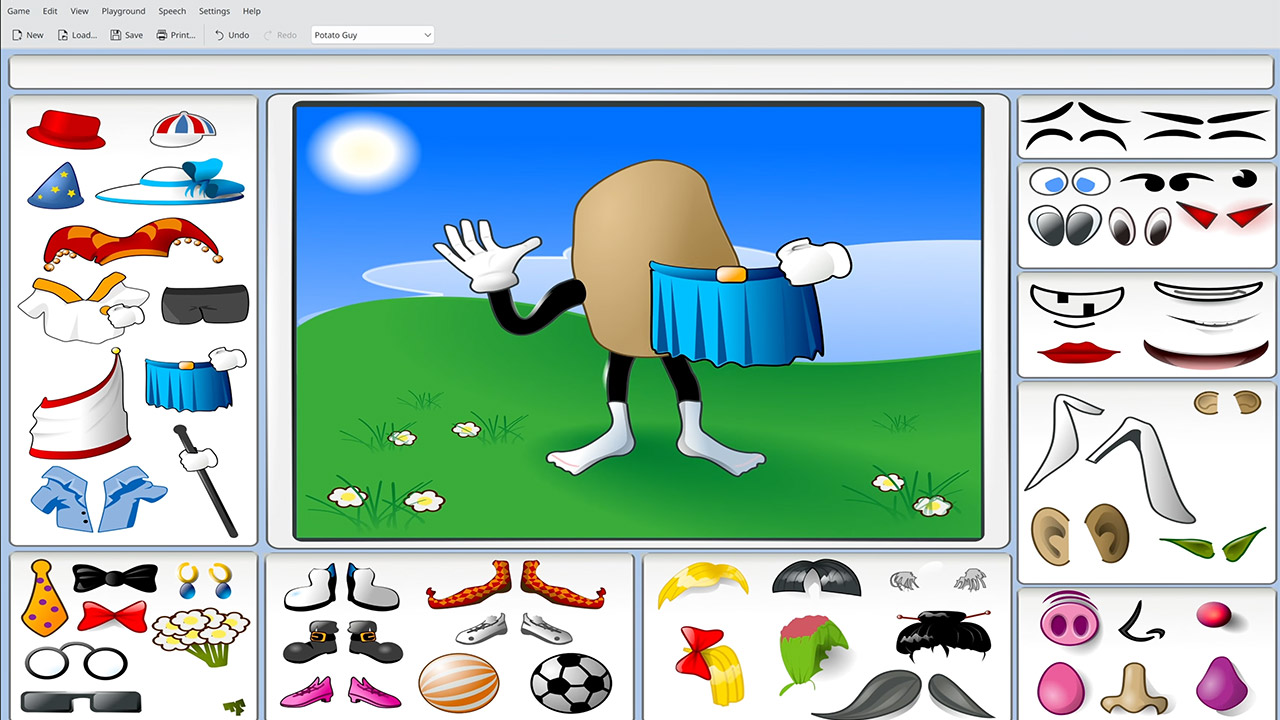Click the Load... toolbar button
1280x720 pixels.
click(77, 35)
